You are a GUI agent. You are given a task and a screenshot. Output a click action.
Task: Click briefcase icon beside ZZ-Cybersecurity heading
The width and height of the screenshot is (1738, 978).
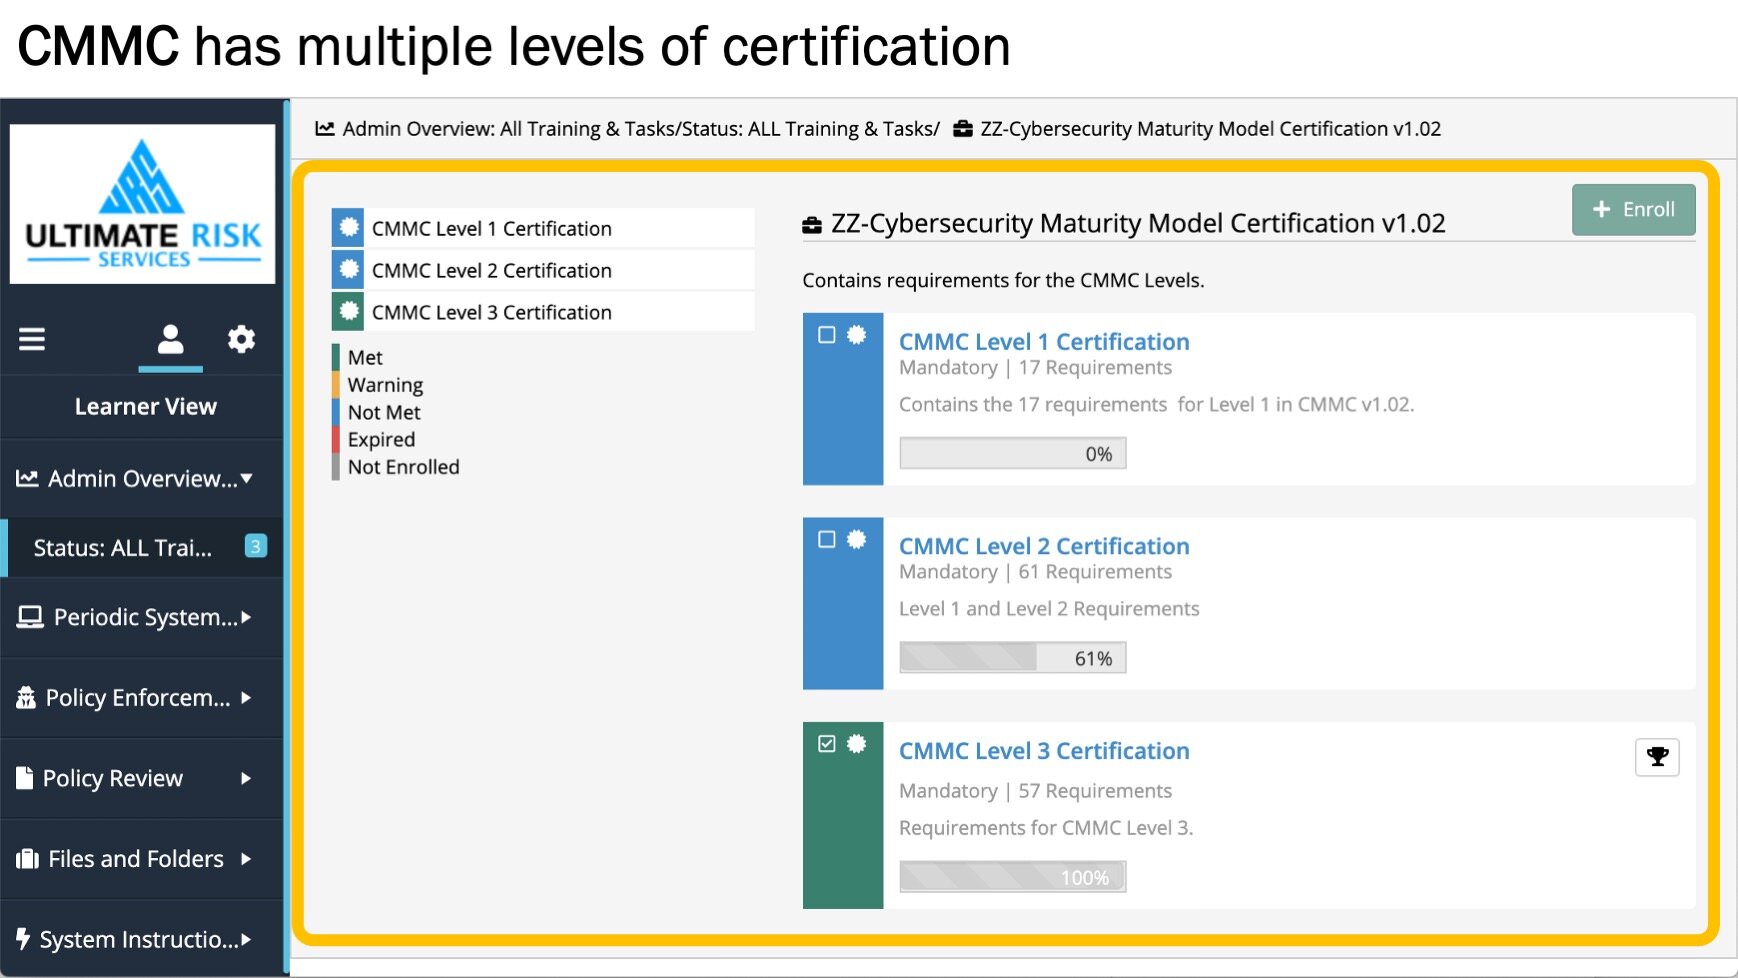point(812,225)
